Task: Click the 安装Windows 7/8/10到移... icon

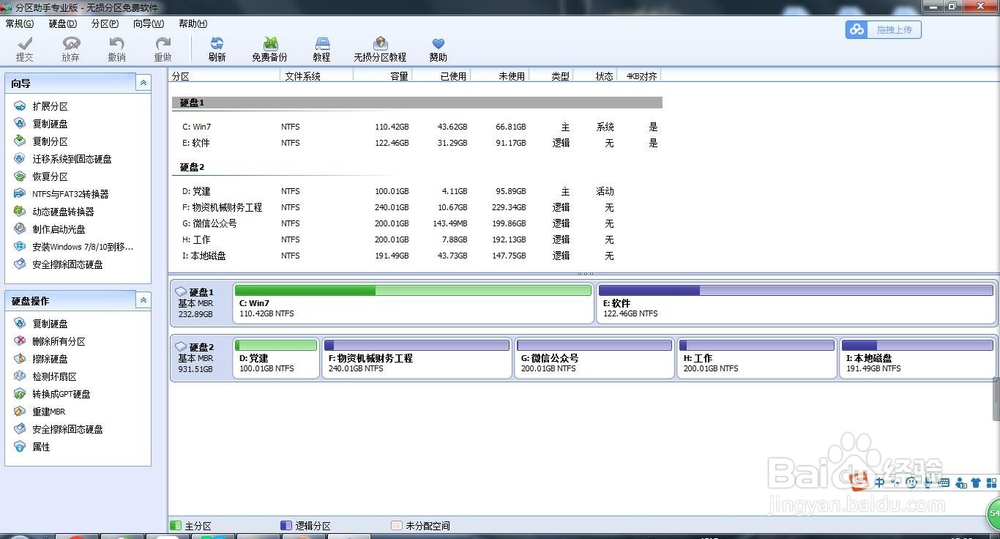Action: point(20,246)
